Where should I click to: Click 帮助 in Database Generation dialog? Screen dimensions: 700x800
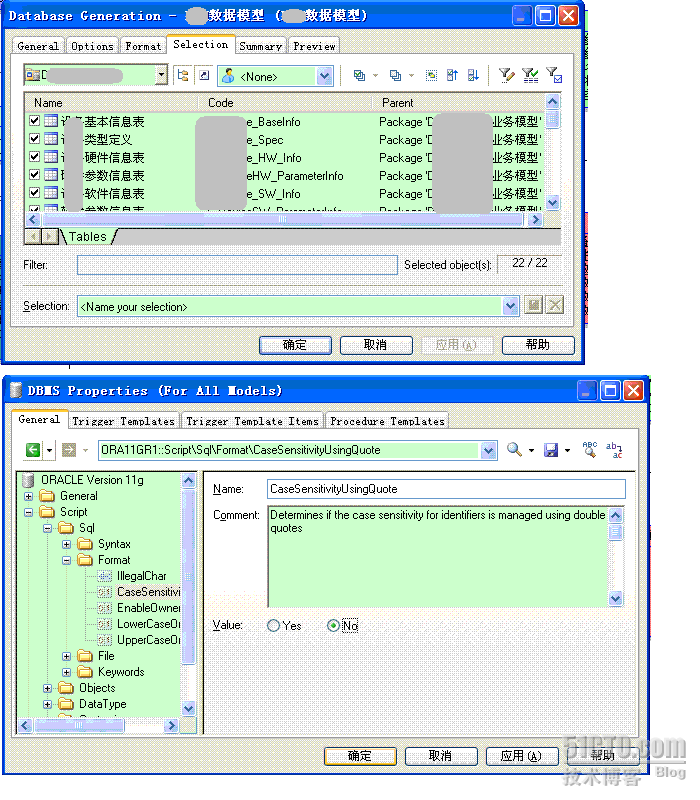coord(538,345)
